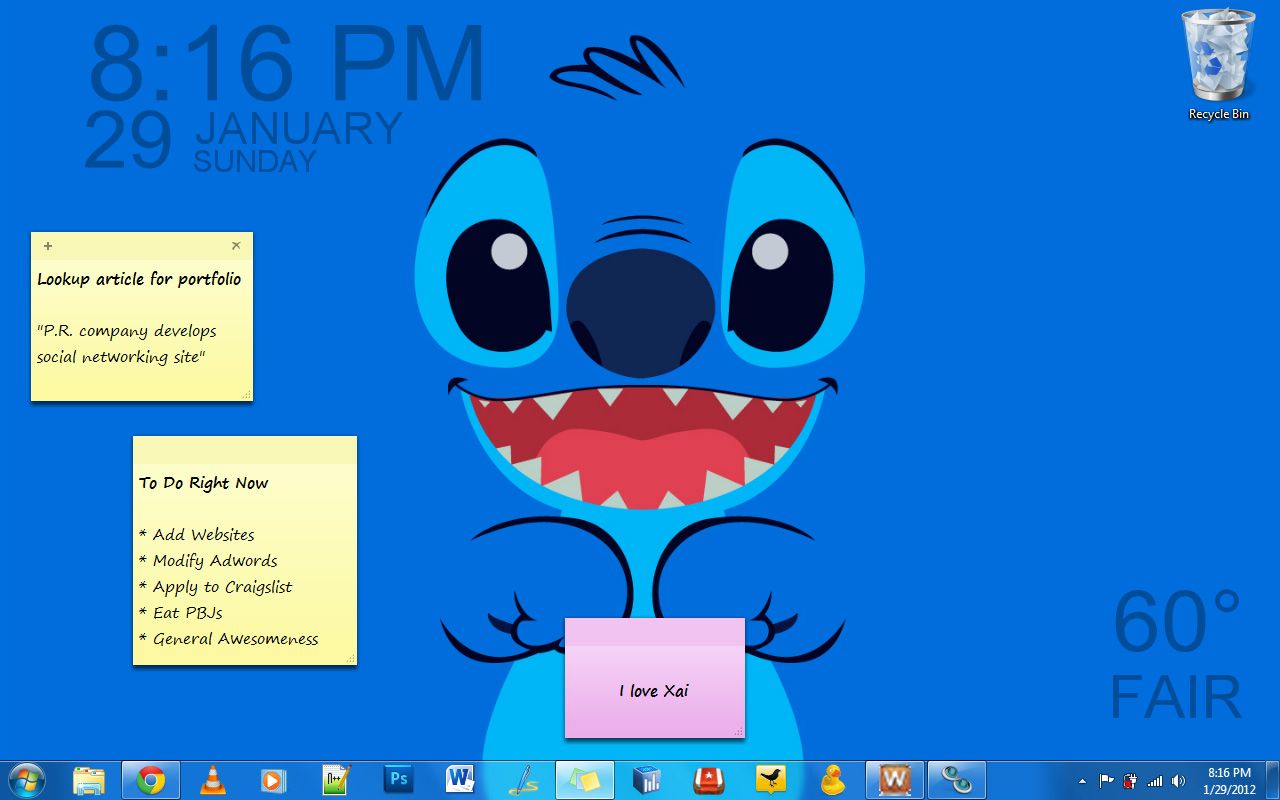The height and width of the screenshot is (800, 1280).
Task: Click the FAIR weather condition text
Action: pyautogui.click(x=1175, y=697)
